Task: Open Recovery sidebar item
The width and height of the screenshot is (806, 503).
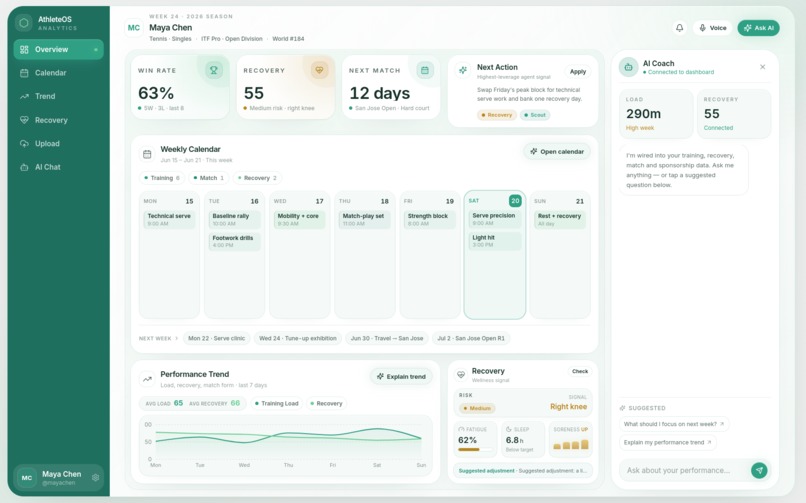Action: click(59, 120)
